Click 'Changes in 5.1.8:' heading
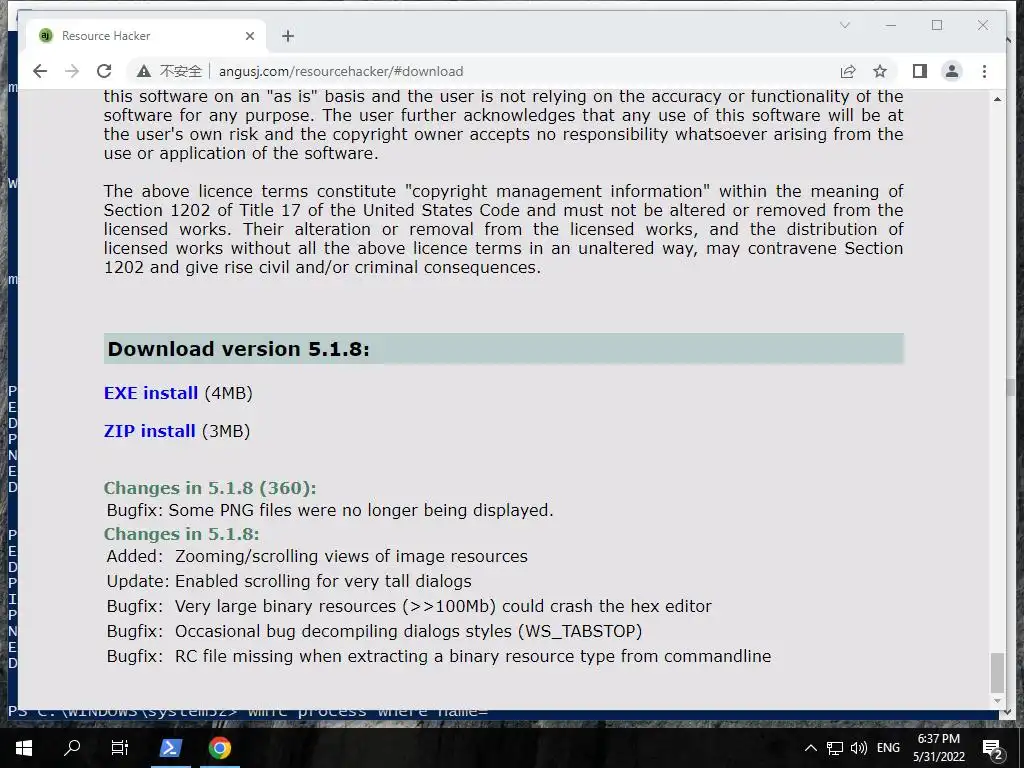 (182, 534)
